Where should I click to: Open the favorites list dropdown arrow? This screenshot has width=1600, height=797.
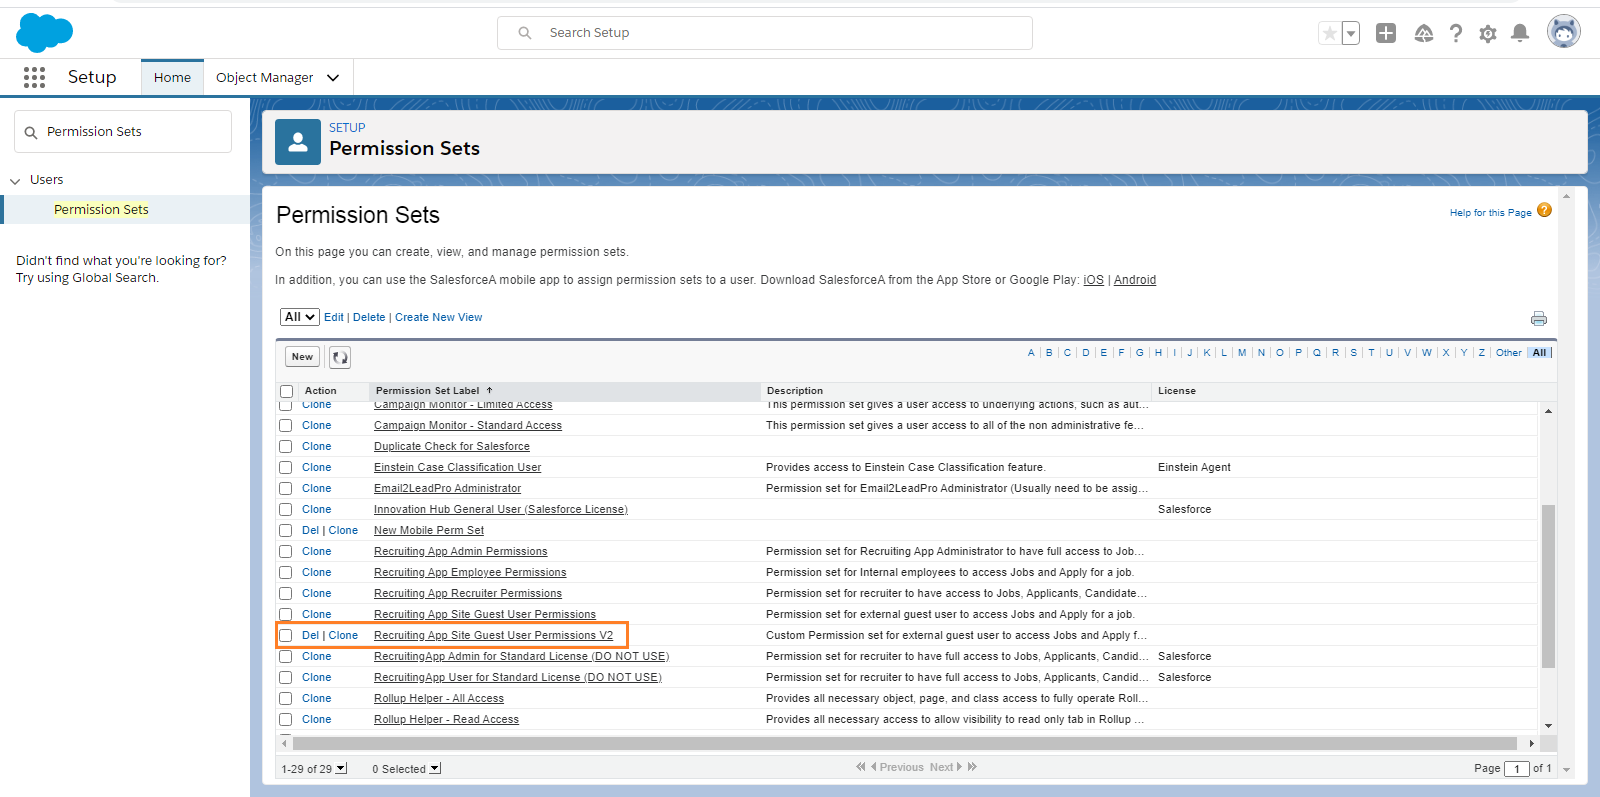click(x=1351, y=33)
